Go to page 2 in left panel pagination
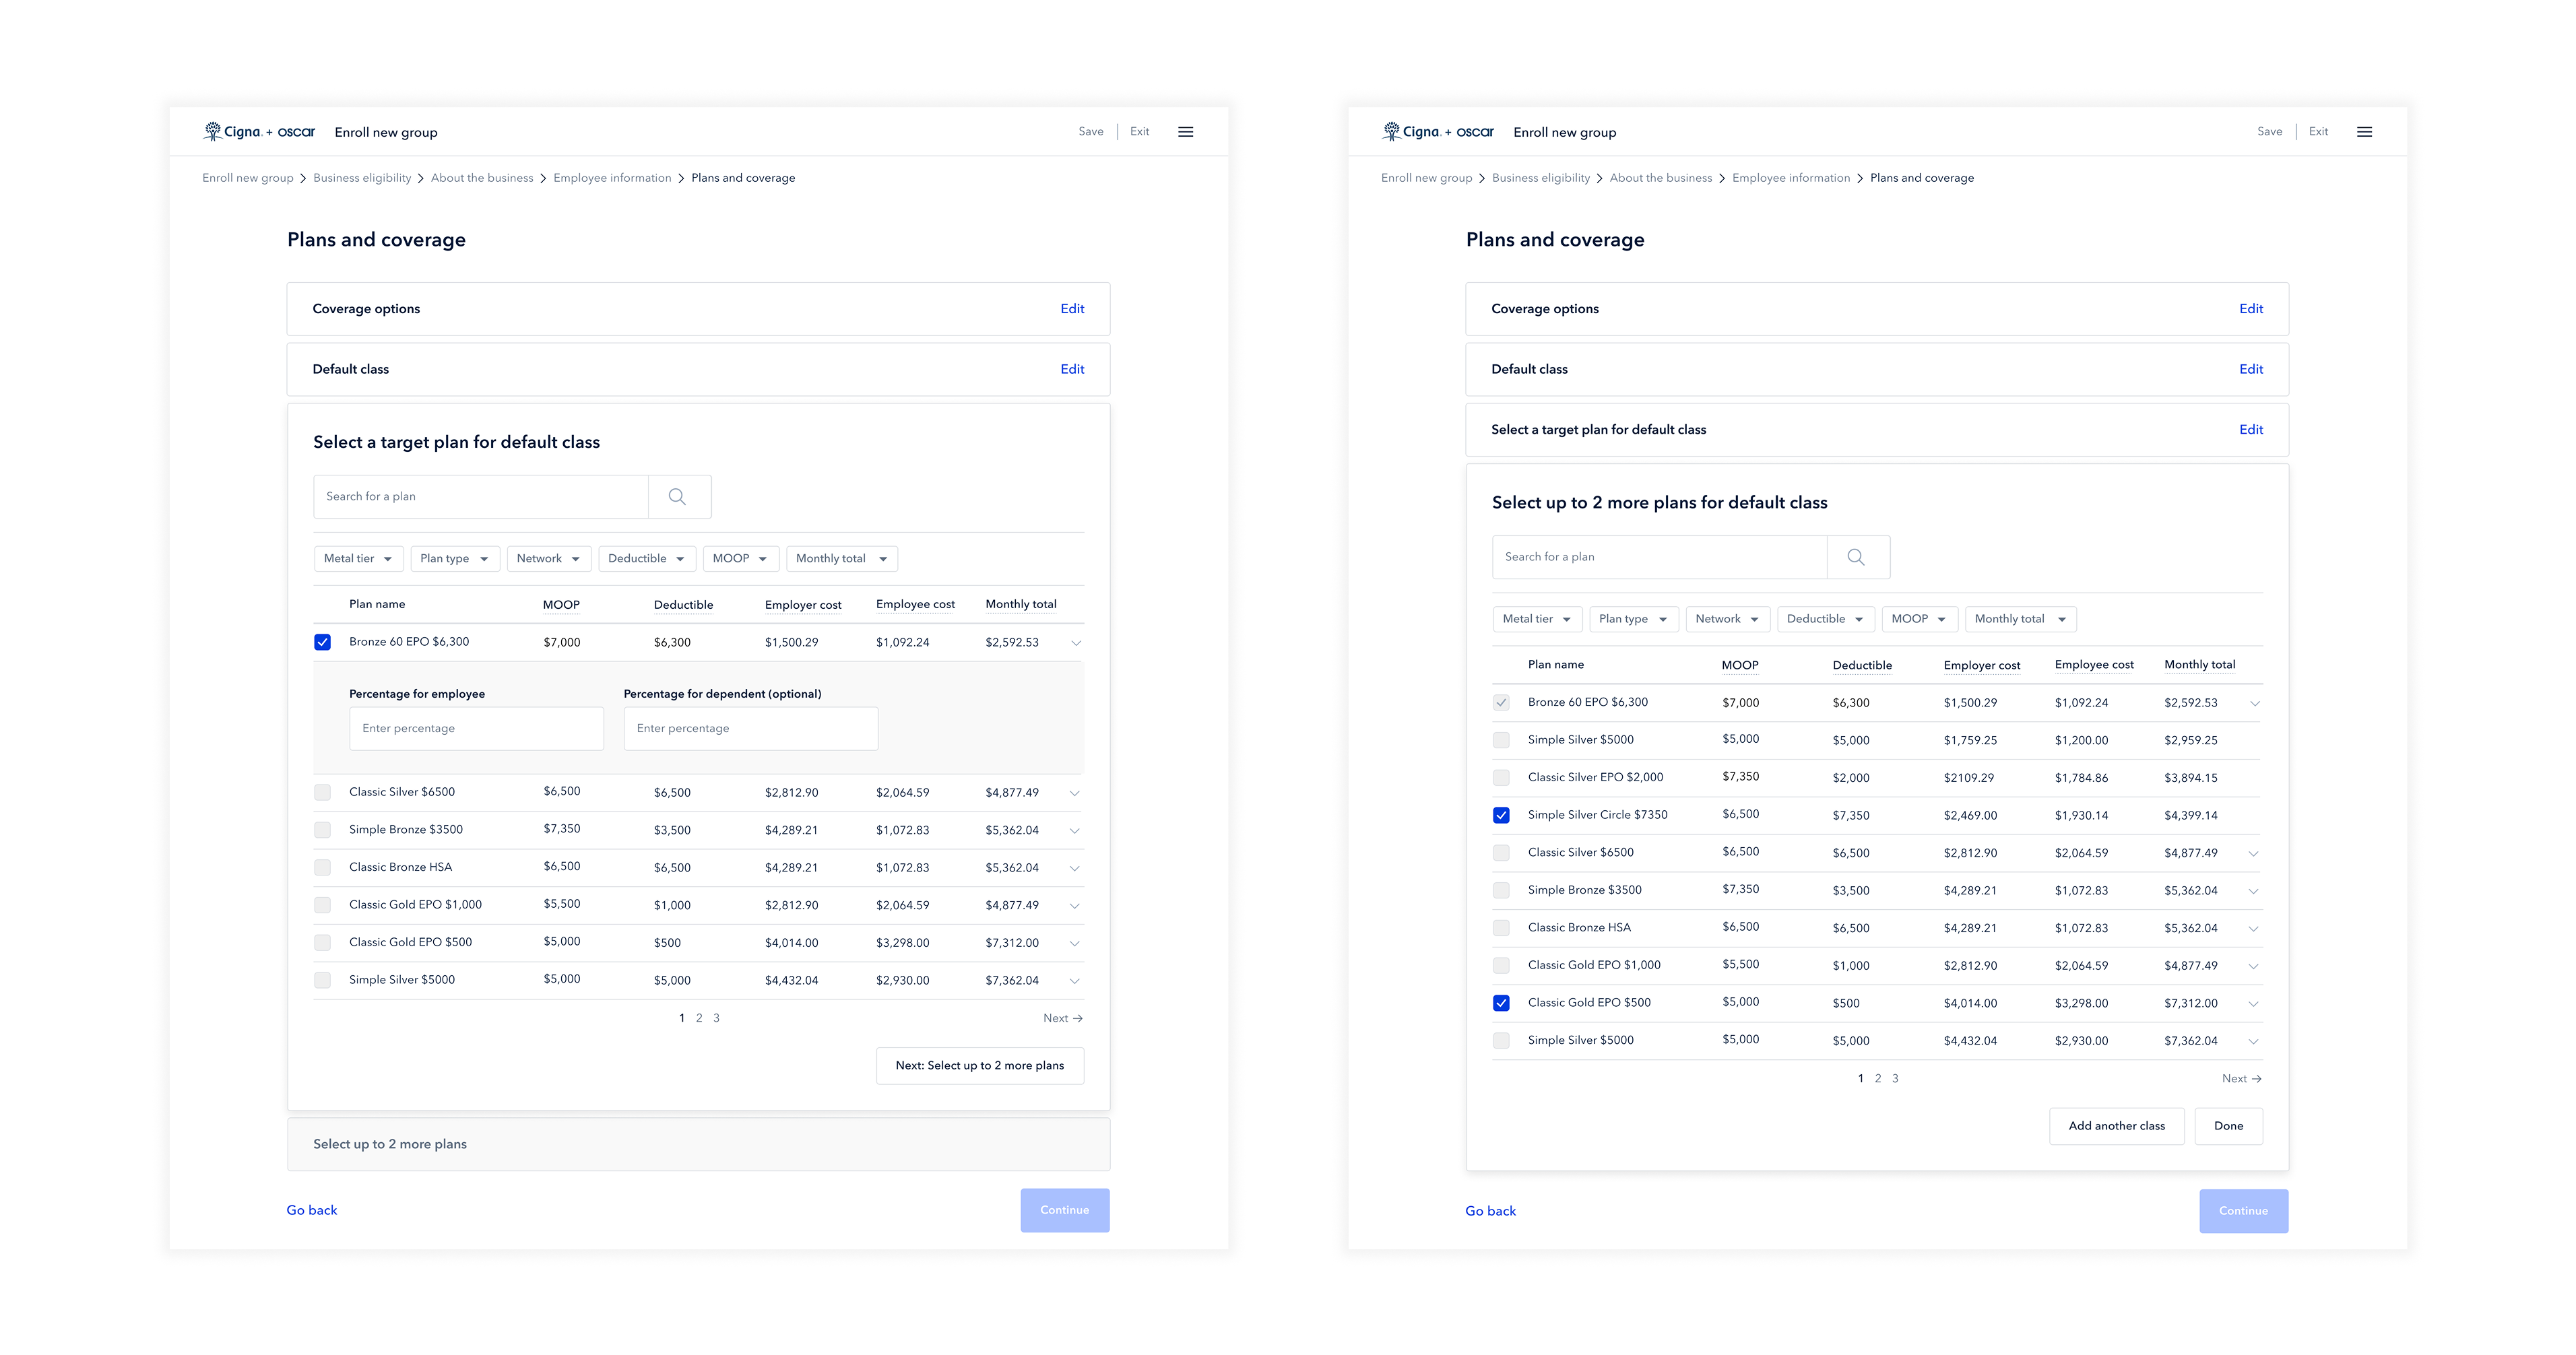Image resolution: width=2576 pixels, height=1355 pixels. tap(699, 1018)
